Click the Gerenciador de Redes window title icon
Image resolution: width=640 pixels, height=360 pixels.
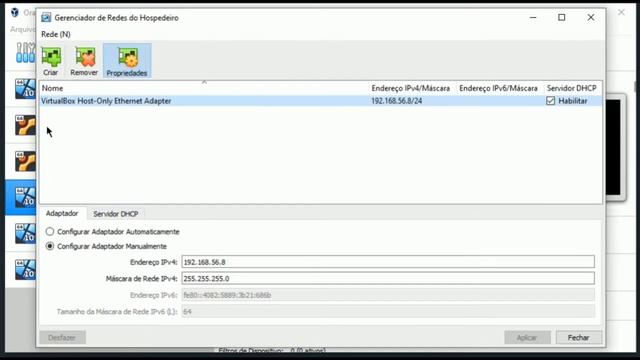coord(46,18)
